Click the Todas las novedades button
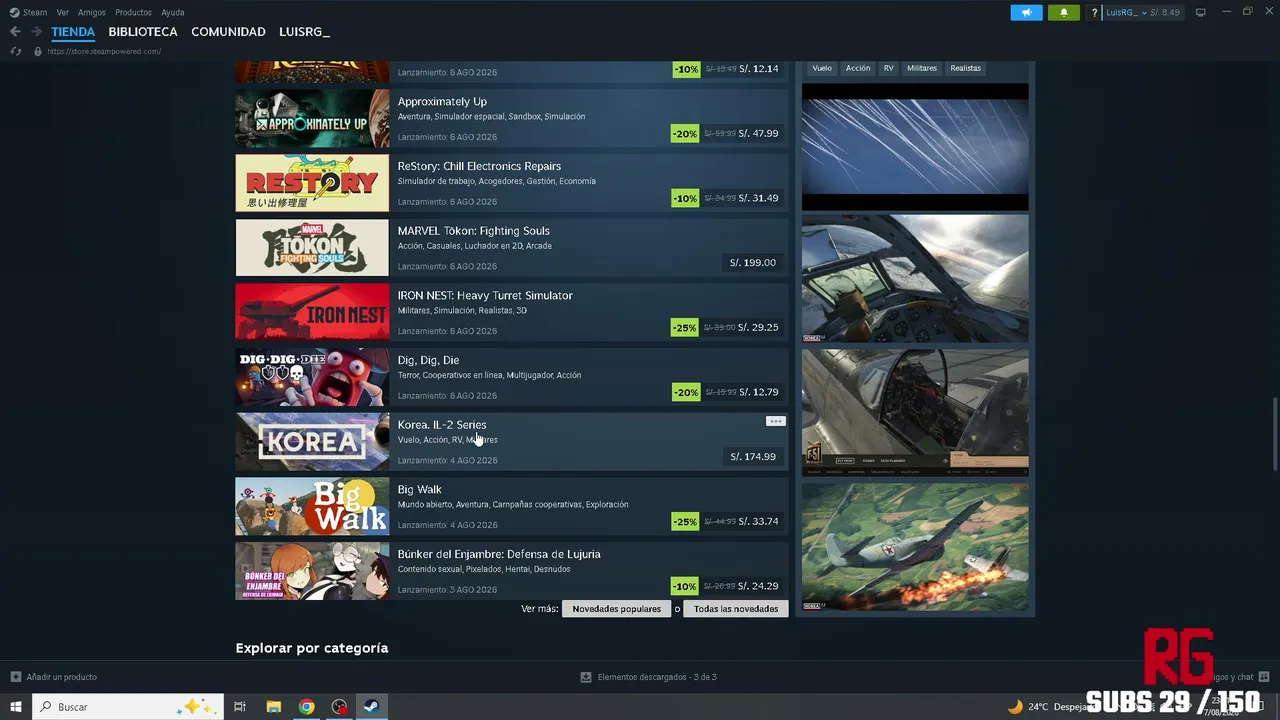1280x720 pixels. (736, 609)
